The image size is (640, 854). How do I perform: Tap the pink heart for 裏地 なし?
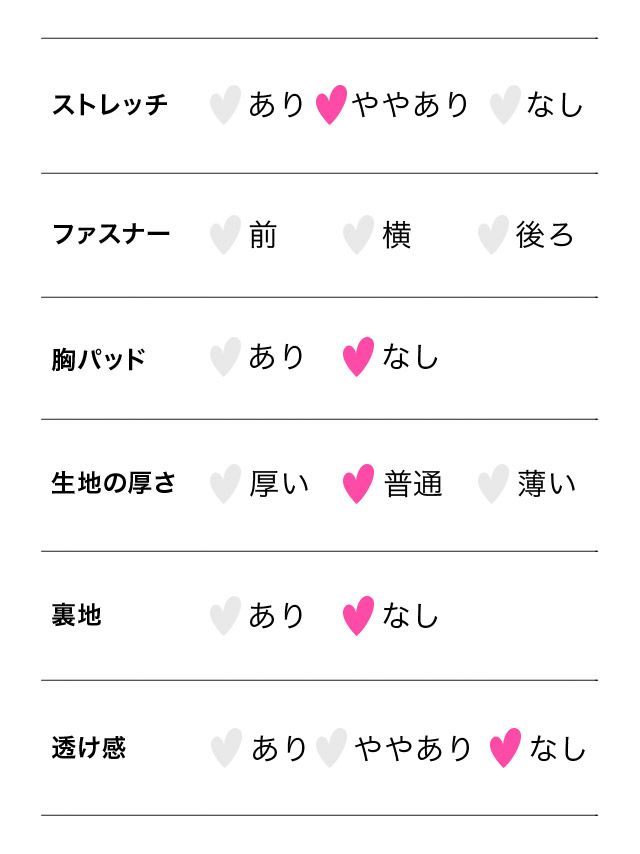point(358,616)
